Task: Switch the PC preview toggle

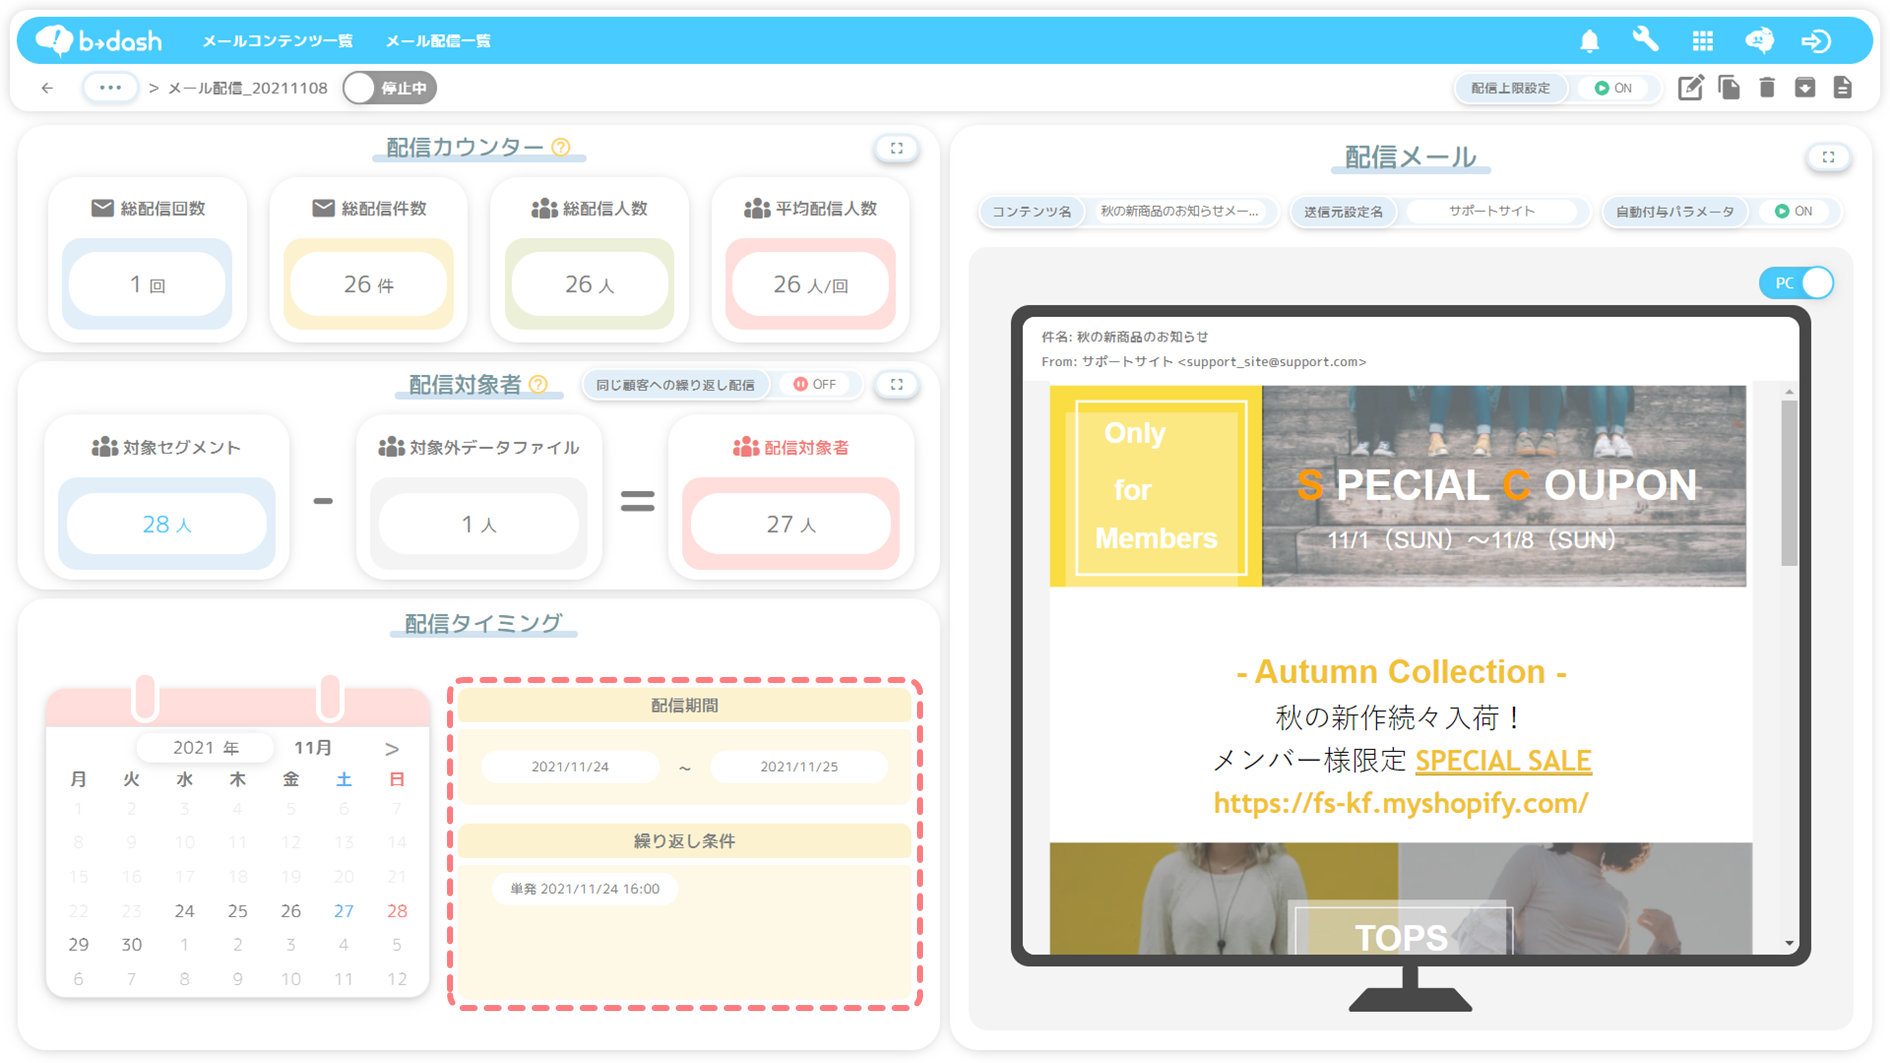Action: point(1796,283)
